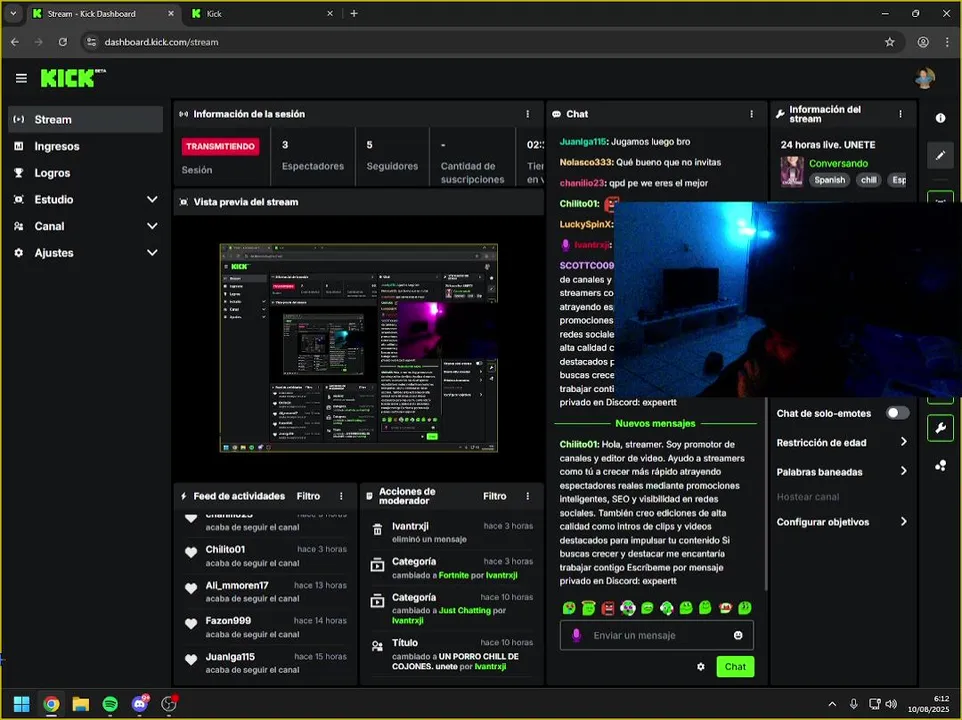Click the TRANSMITIENDO status badge
The height and width of the screenshot is (720, 962).
[220, 147]
